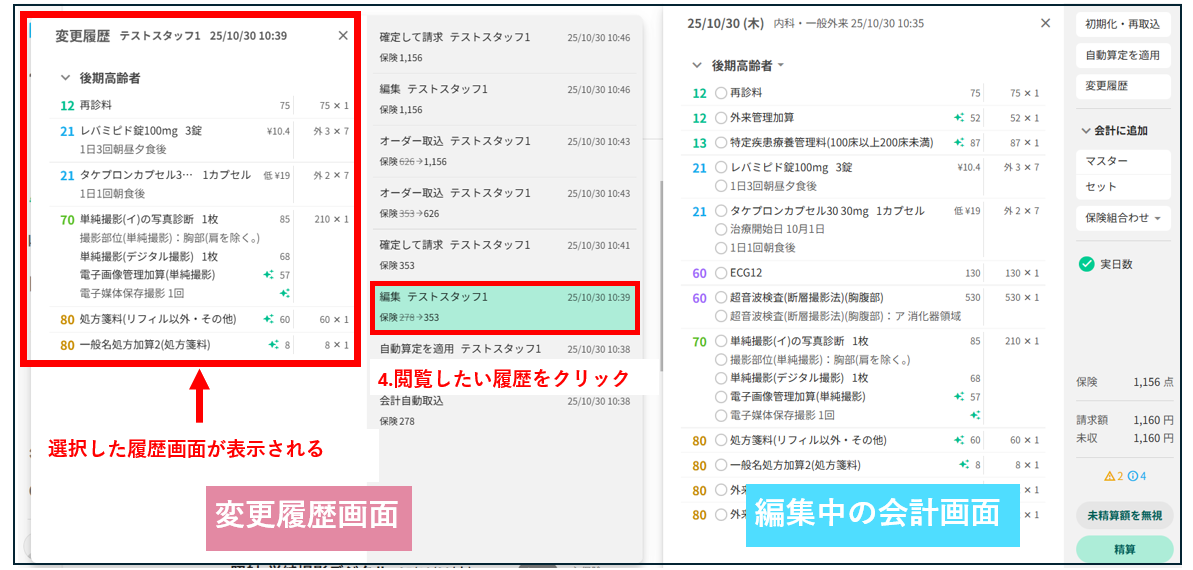
Task: Click sparkle icon beside 電子媒体保存撮影 in 変更履歴 panel
Action: [285, 293]
